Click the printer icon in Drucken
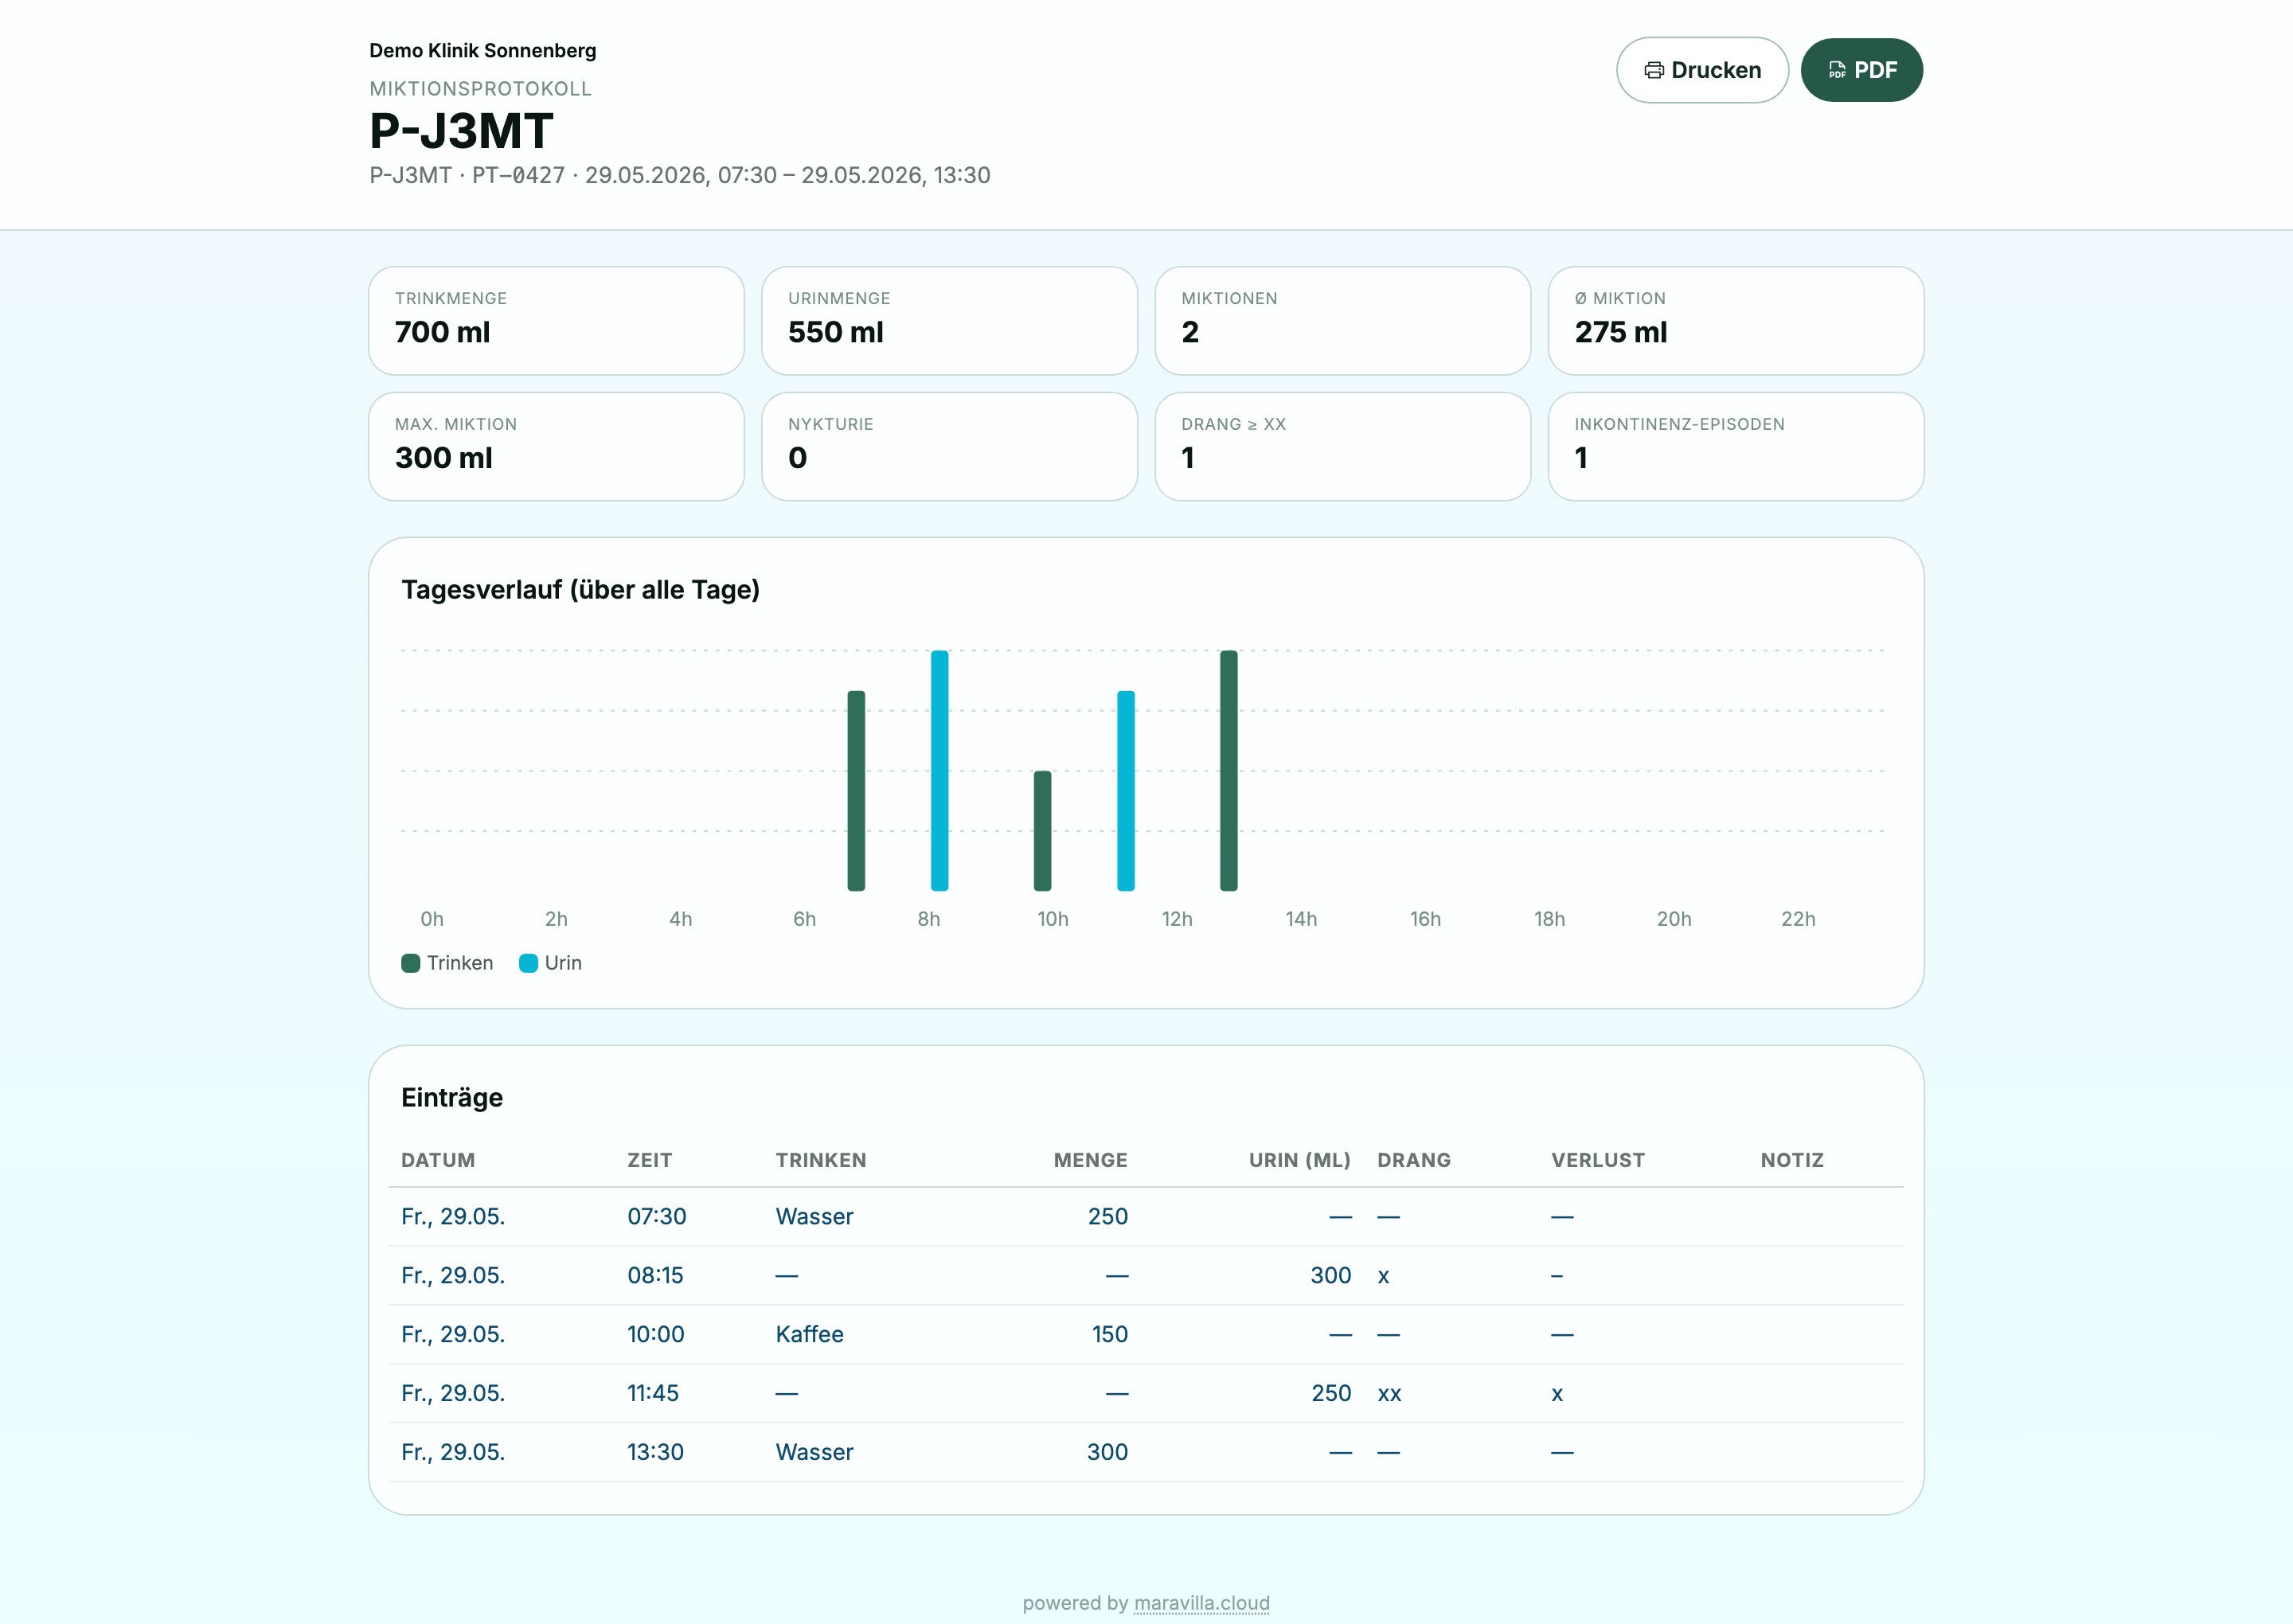The image size is (2293, 1624). pyautogui.click(x=1654, y=70)
